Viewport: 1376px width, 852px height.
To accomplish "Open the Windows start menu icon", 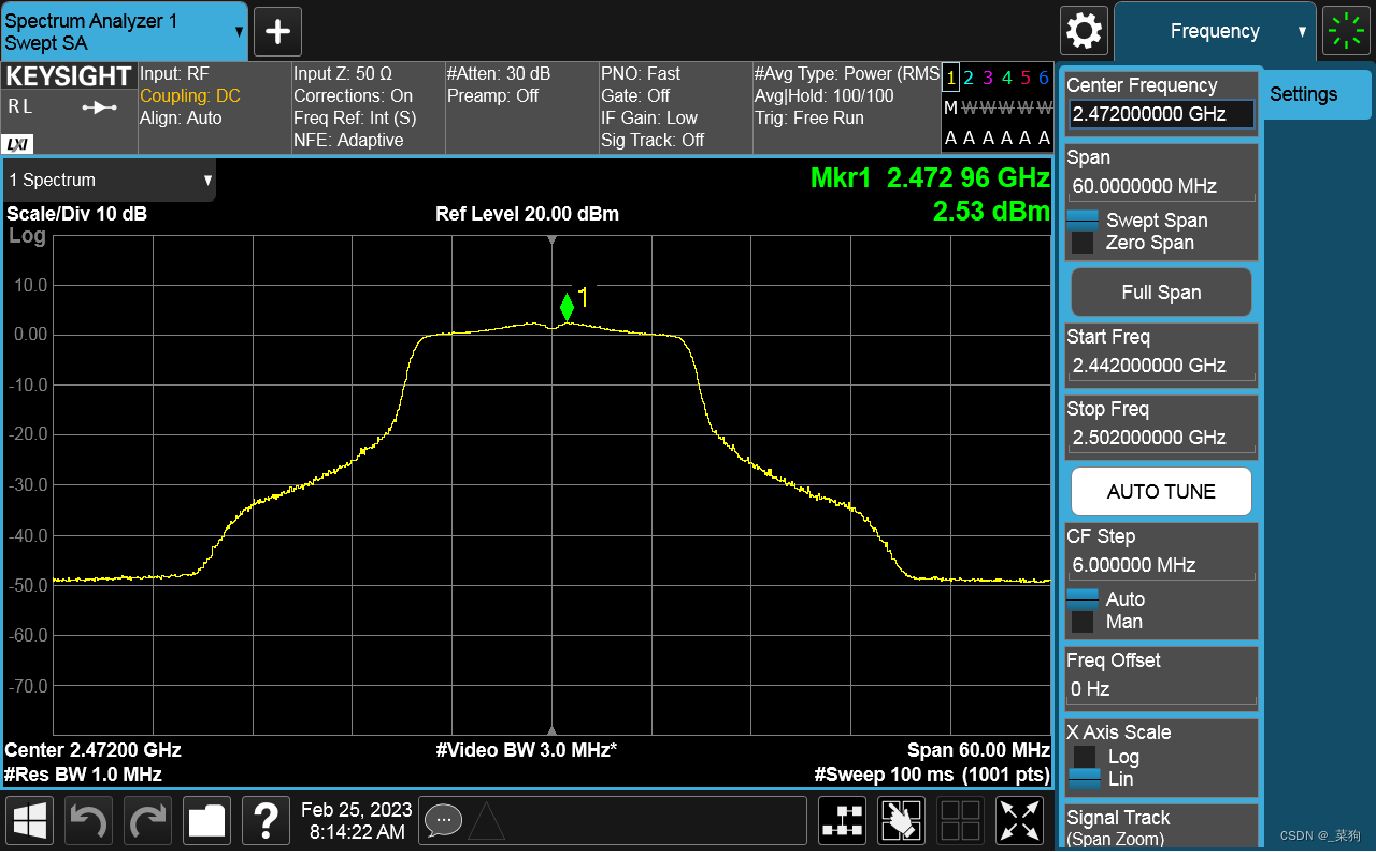I will click(x=30, y=821).
